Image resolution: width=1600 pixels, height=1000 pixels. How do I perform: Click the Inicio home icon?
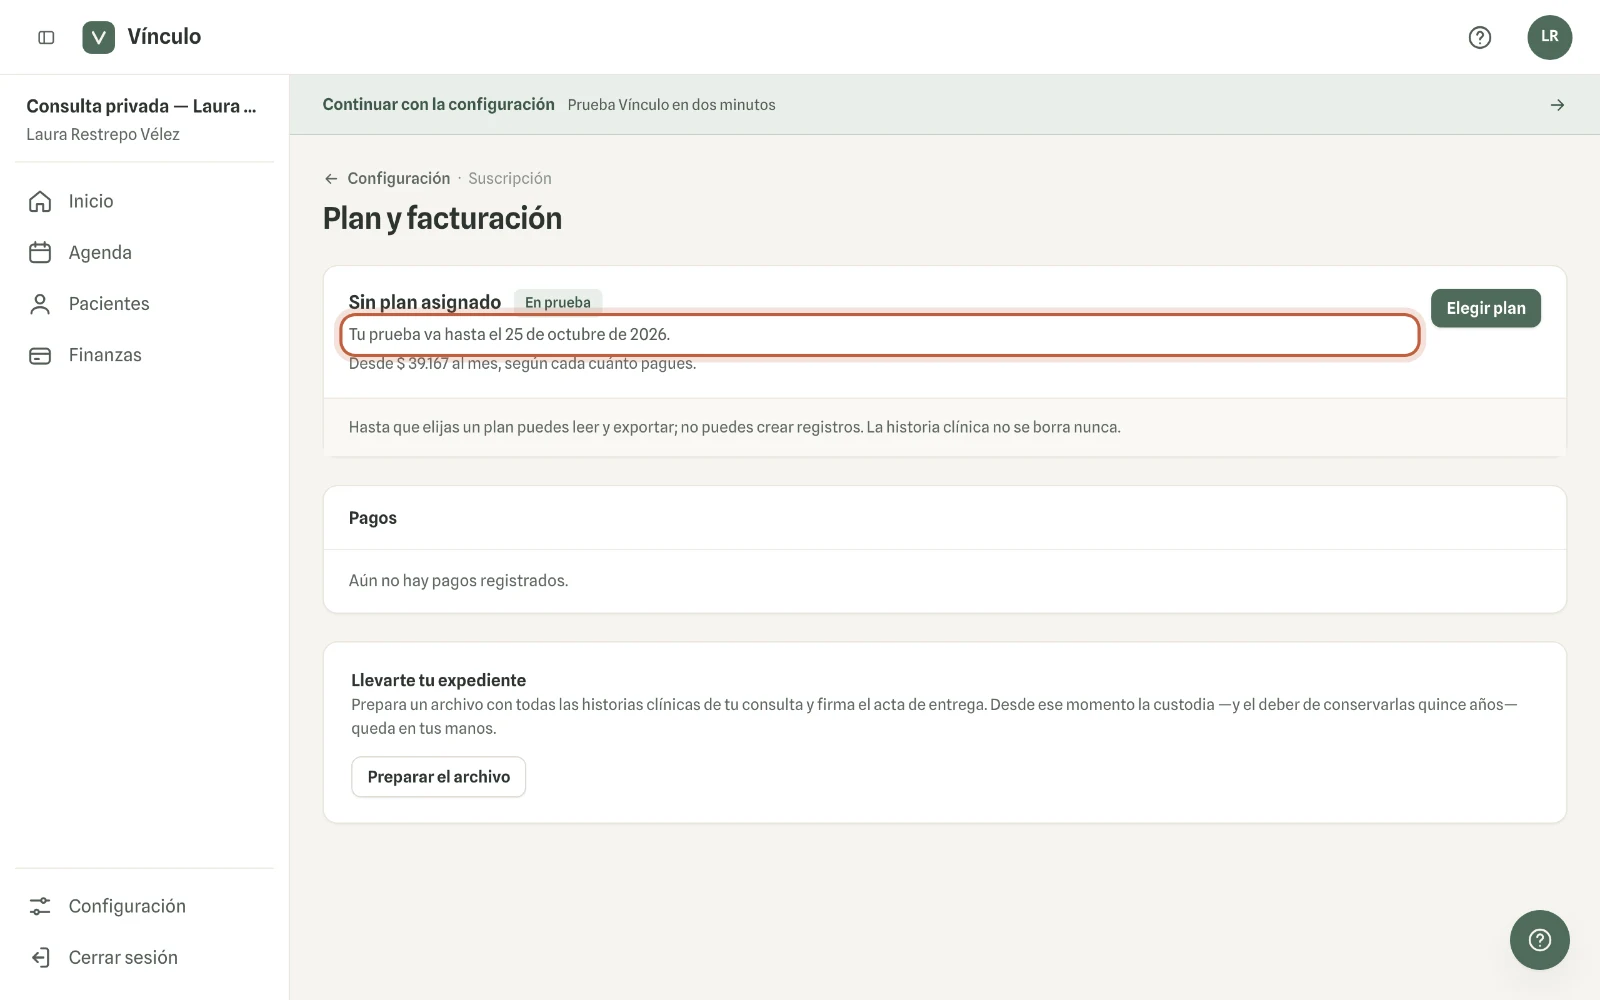coord(40,201)
